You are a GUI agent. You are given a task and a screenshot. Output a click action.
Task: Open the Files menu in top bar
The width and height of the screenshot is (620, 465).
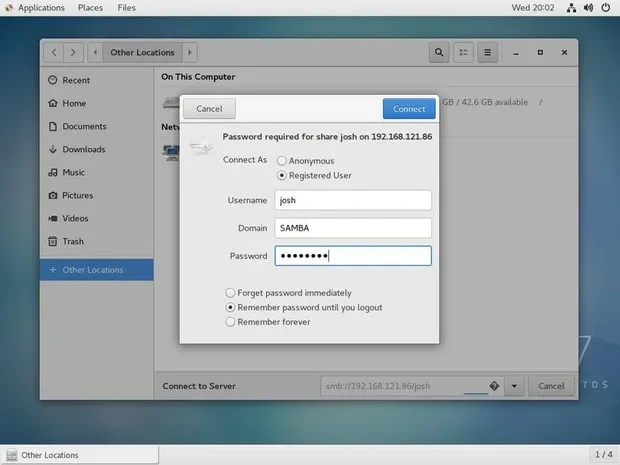click(x=127, y=8)
